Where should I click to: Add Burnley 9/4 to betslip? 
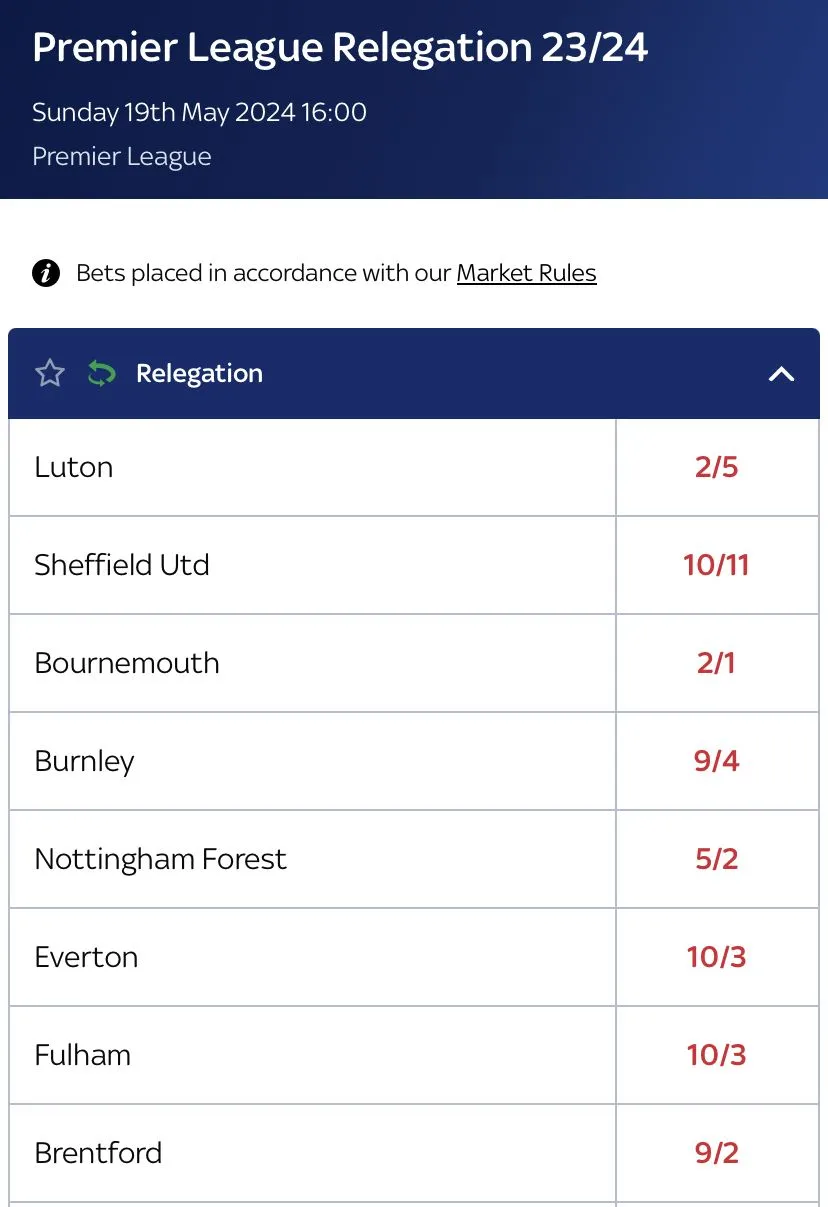point(716,761)
